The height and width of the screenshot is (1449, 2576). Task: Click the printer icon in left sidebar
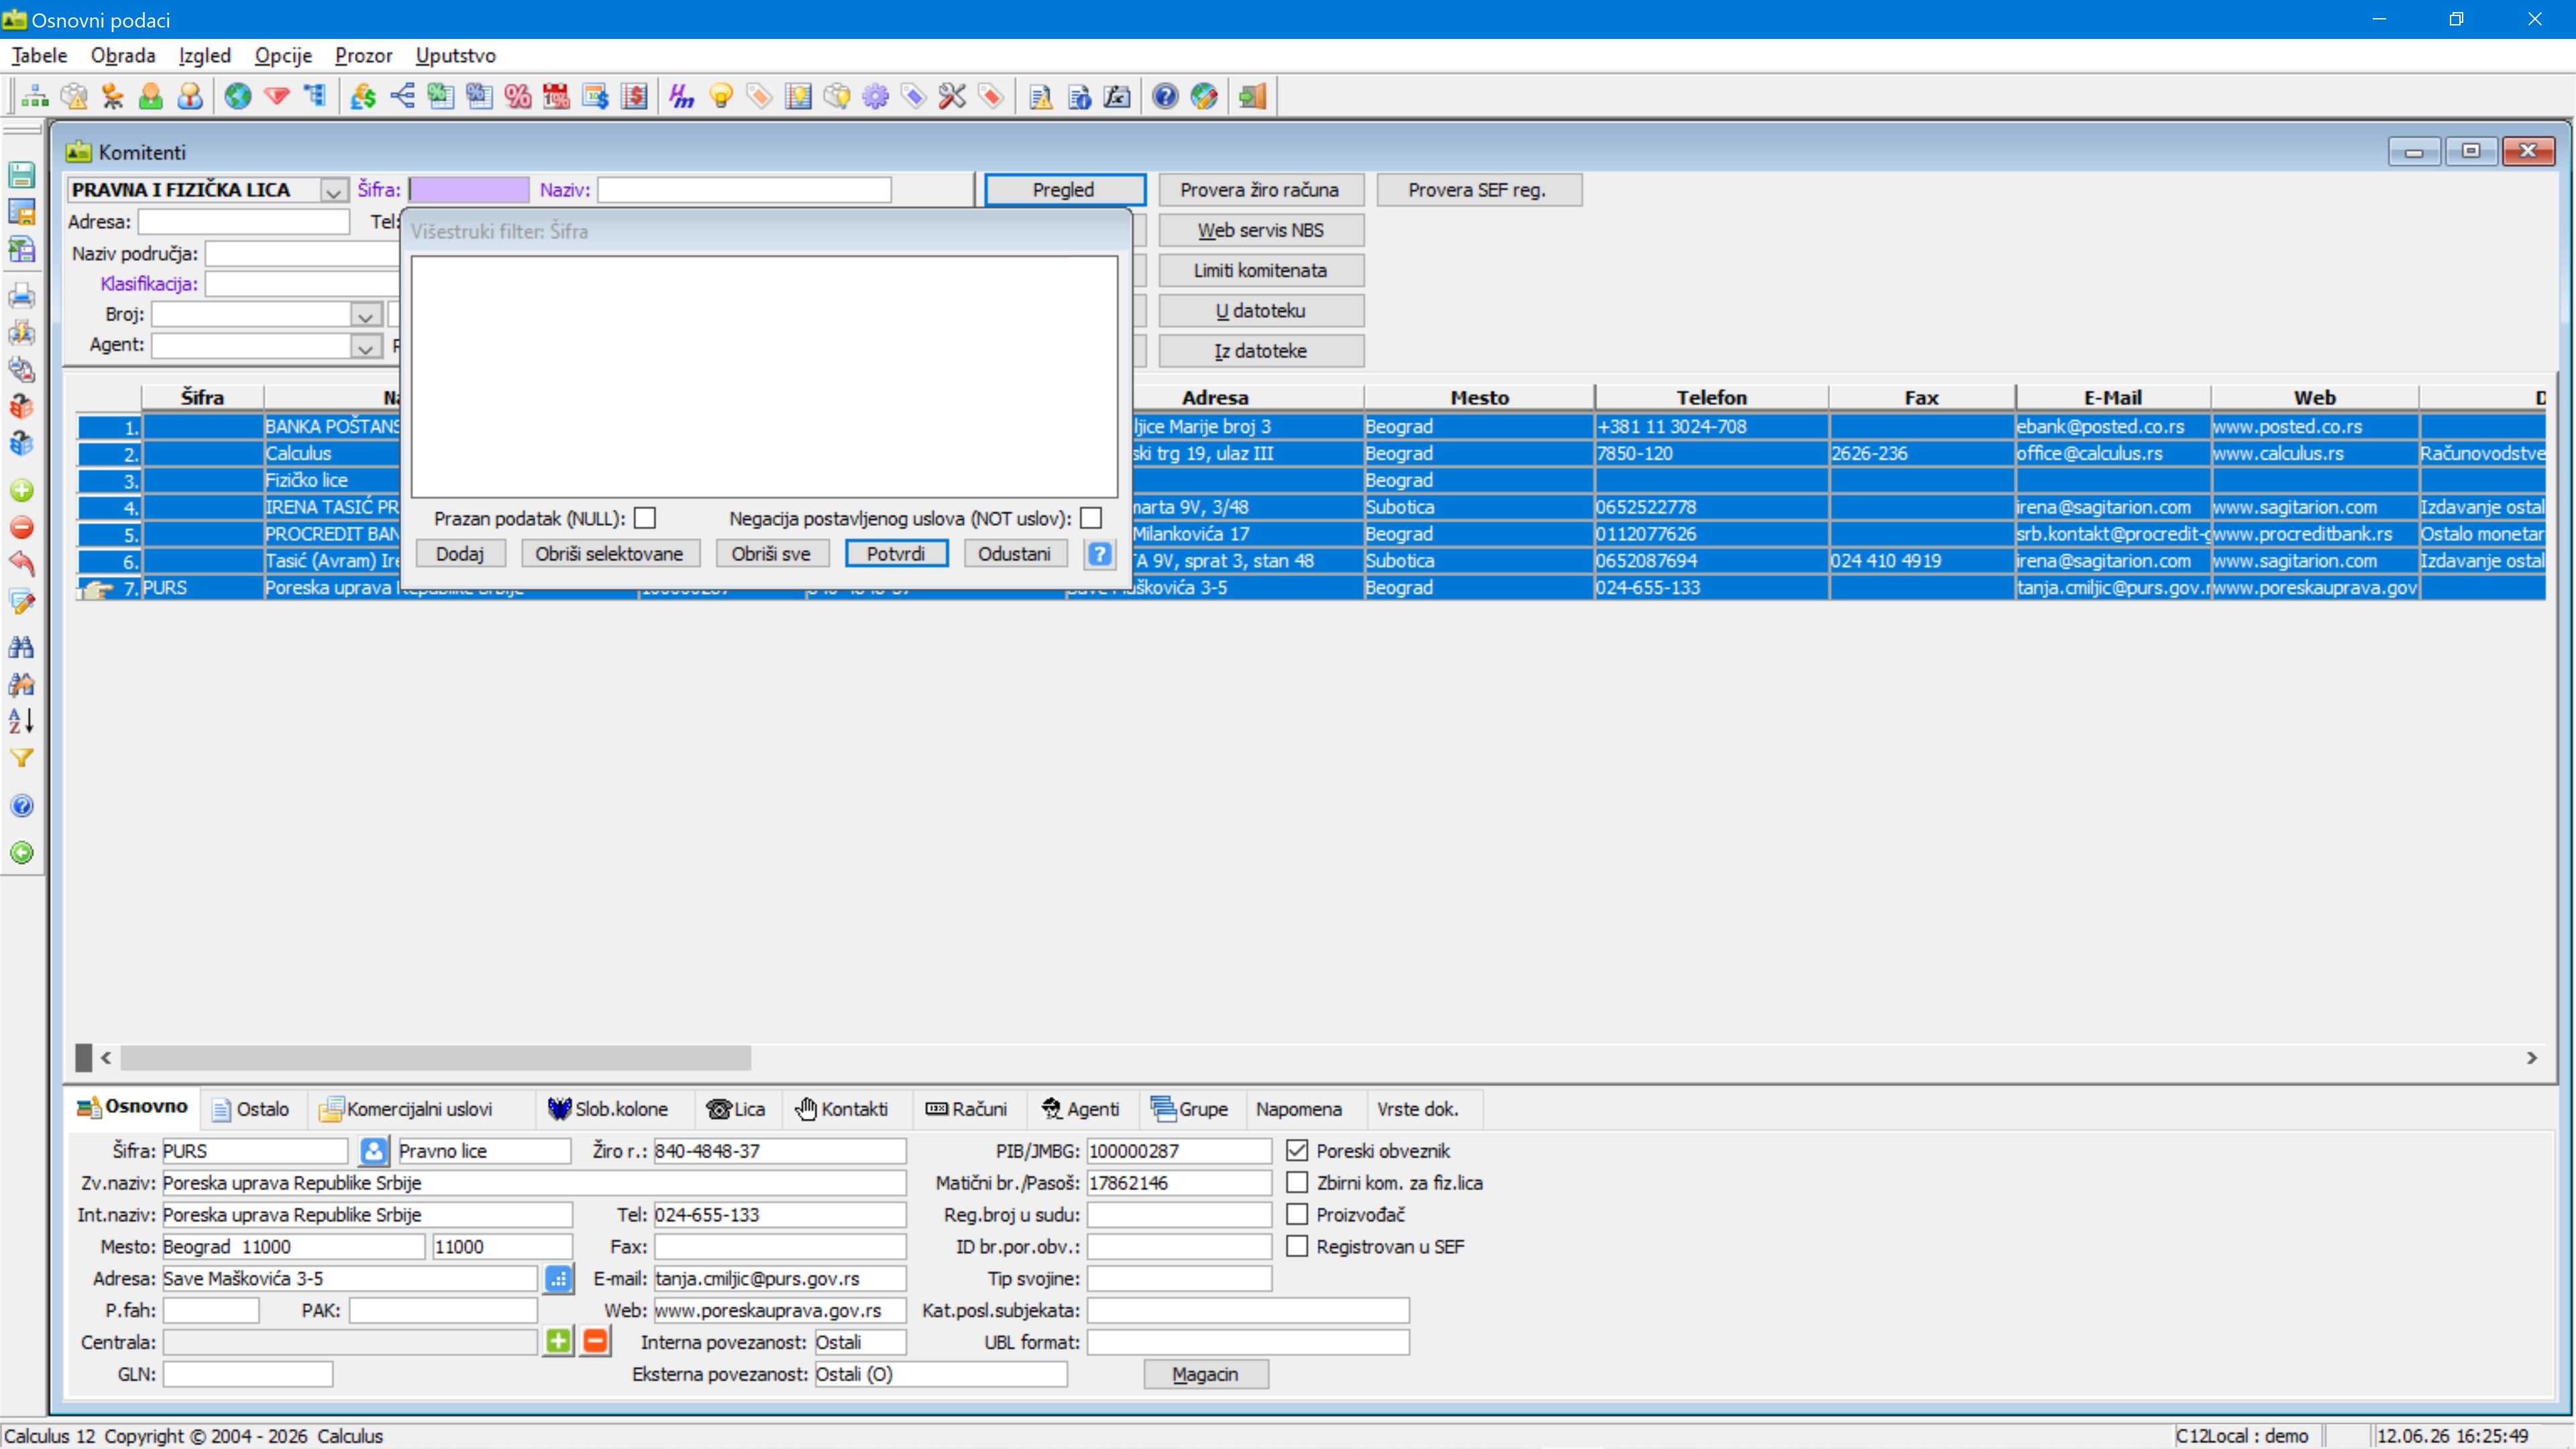(x=22, y=296)
